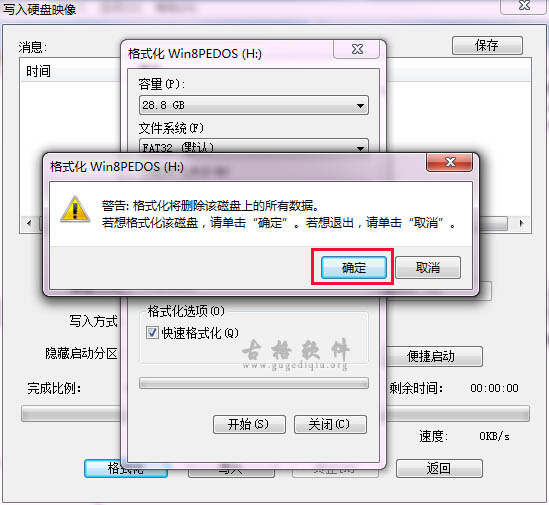Click the message list left scroll arrow
The width and height of the screenshot is (549, 505).
[29, 223]
